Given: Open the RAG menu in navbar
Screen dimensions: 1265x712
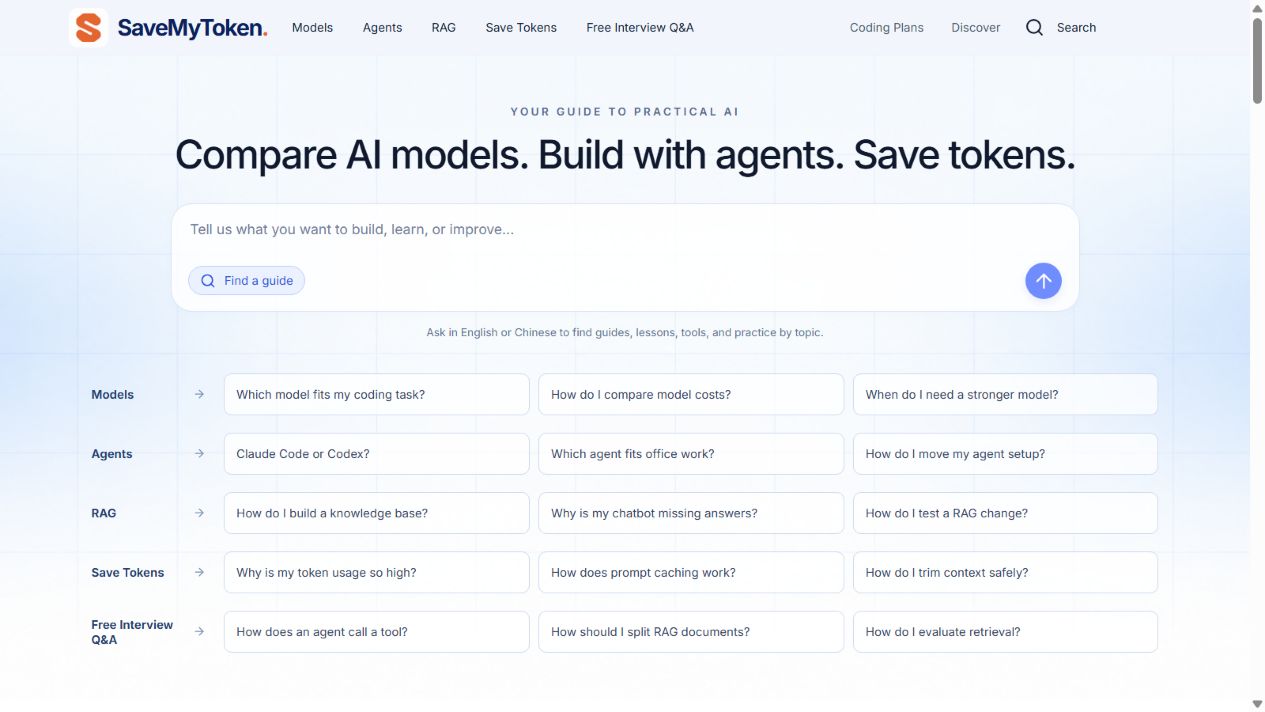Looking at the screenshot, I should point(444,27).
